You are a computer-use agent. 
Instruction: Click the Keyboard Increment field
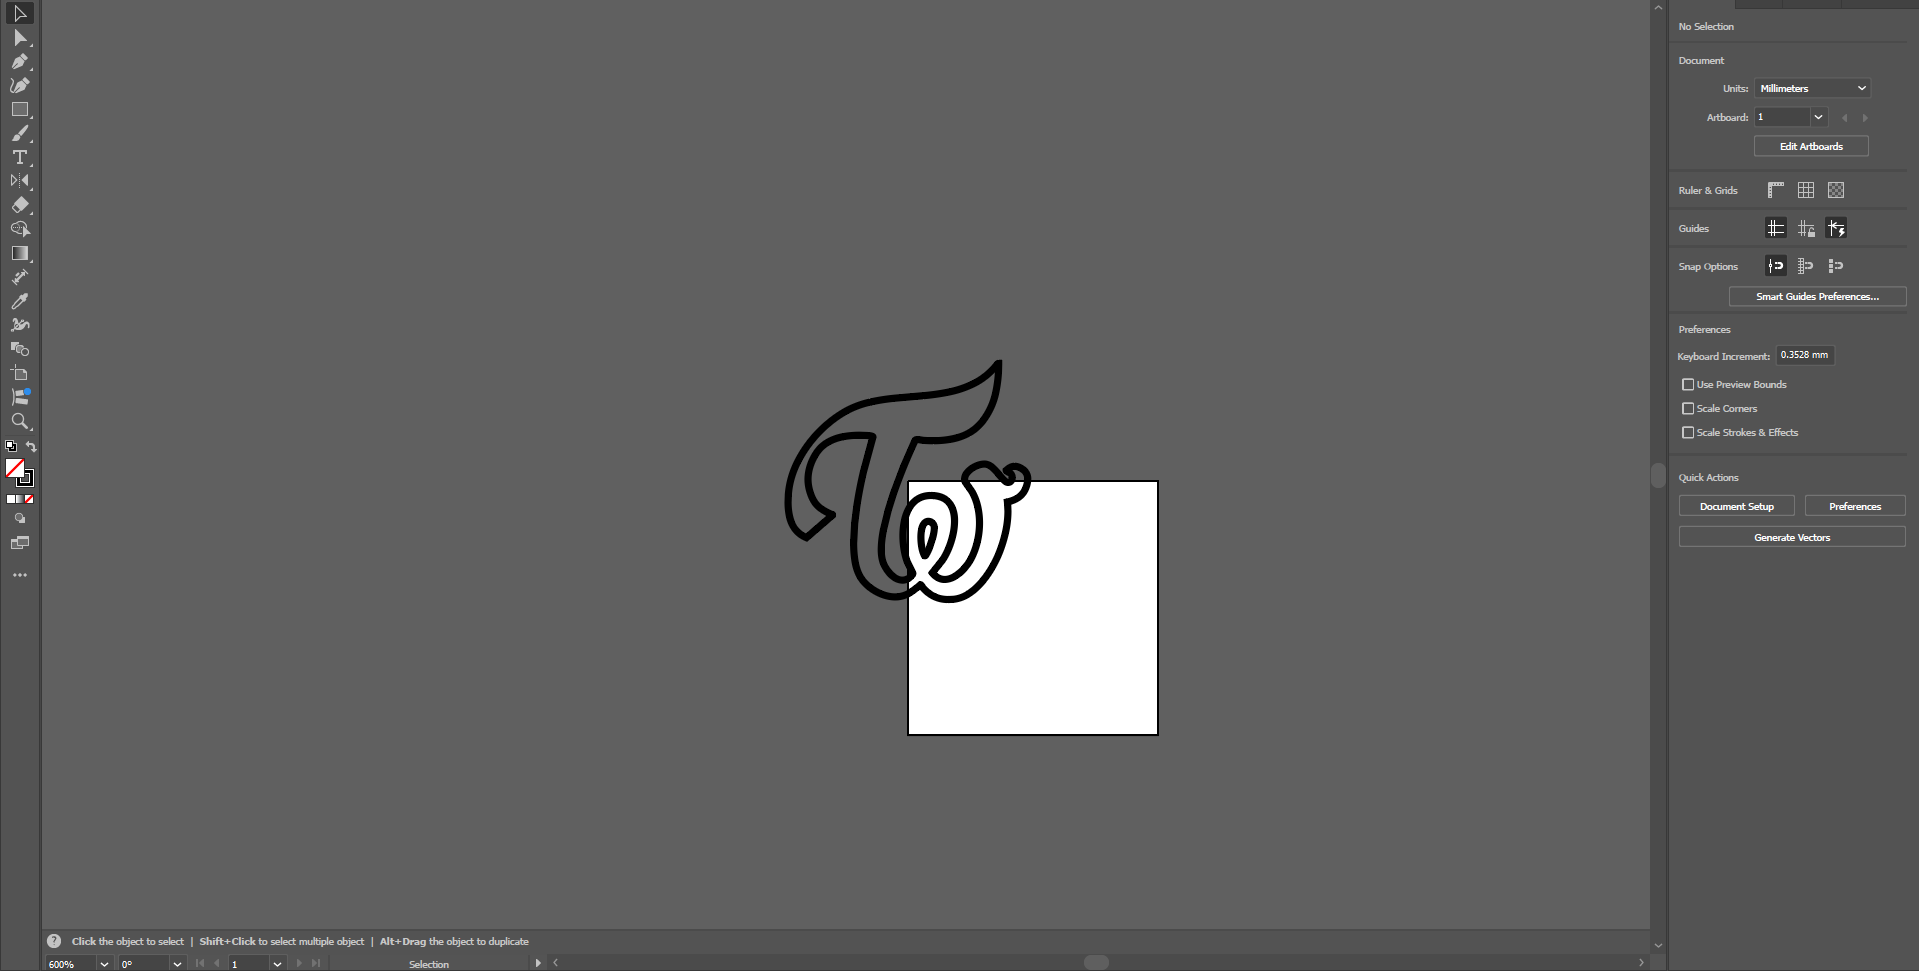[1804, 355]
